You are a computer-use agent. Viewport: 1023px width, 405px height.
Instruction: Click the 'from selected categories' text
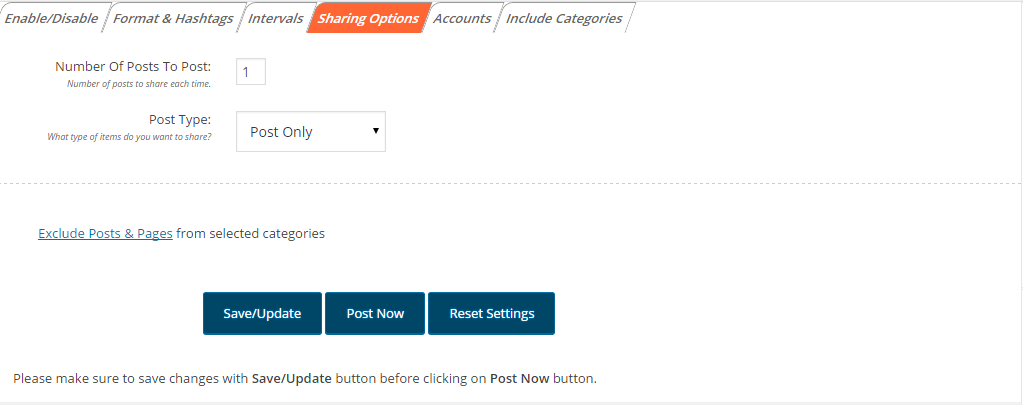click(251, 233)
